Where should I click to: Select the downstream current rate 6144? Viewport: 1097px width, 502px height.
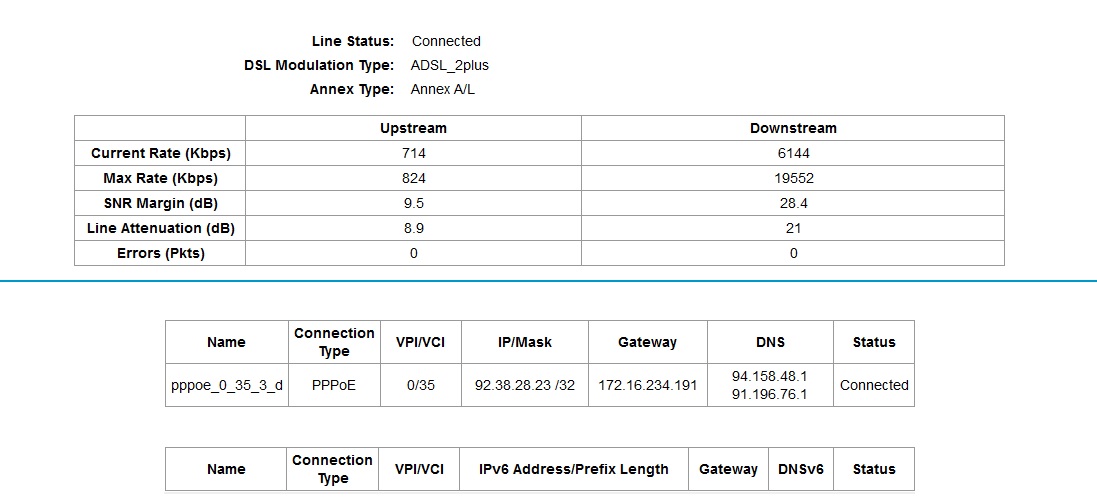coord(793,153)
